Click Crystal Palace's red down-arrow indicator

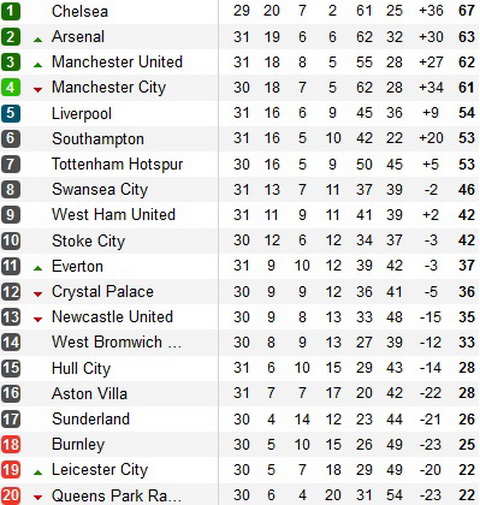pos(38,294)
